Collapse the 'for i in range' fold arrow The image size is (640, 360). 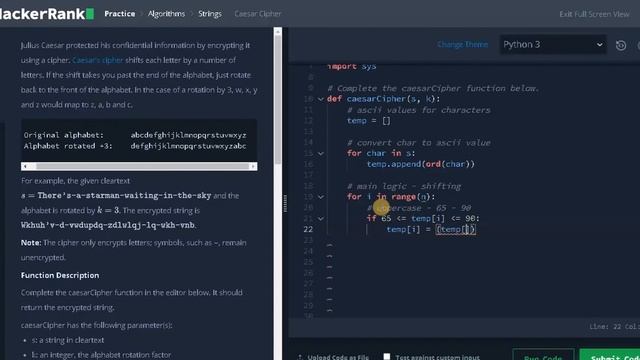321,197
